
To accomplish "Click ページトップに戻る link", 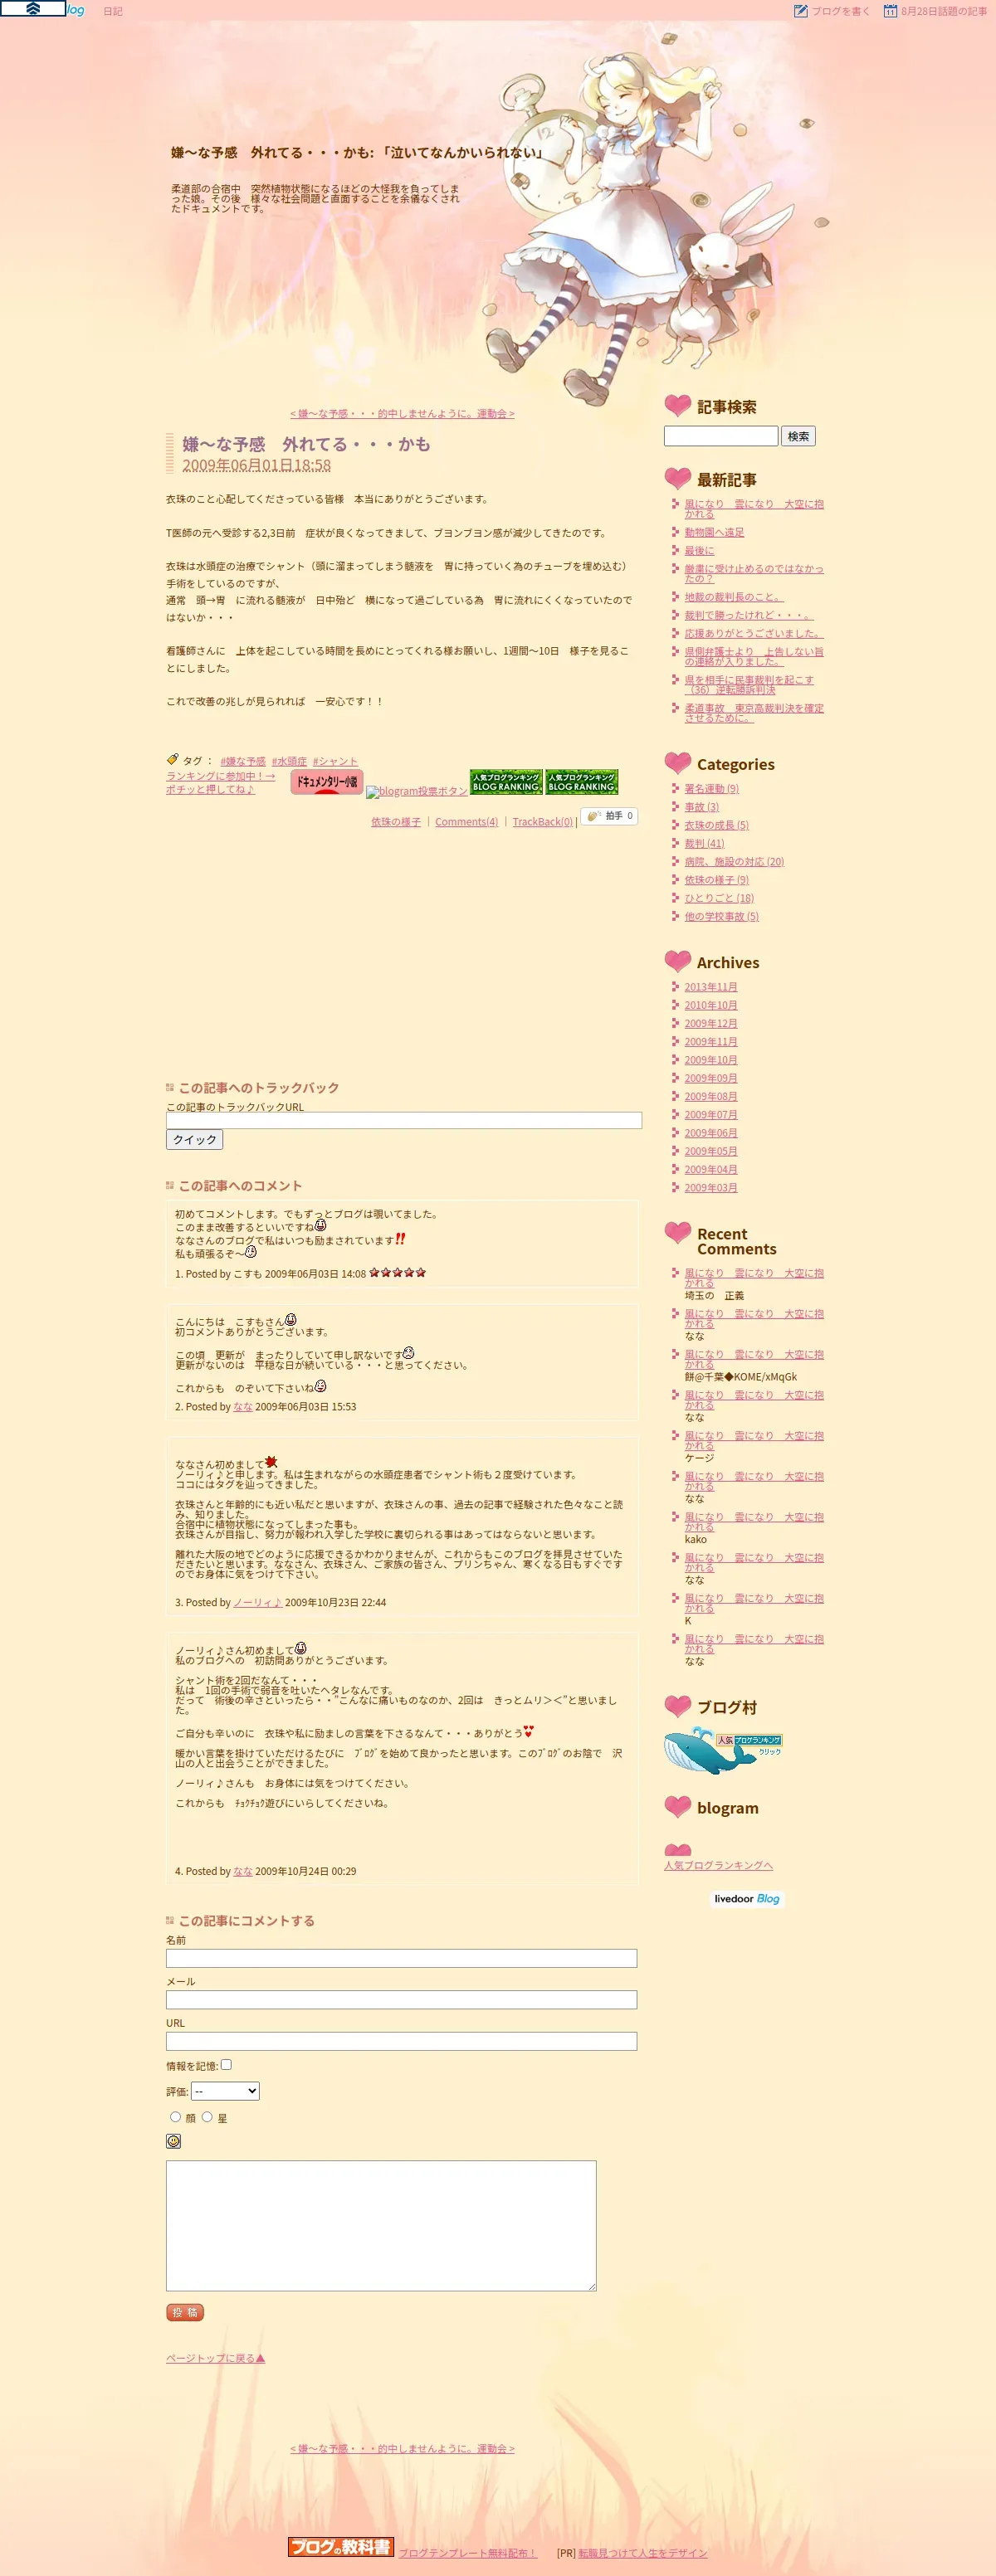I will pos(215,2358).
